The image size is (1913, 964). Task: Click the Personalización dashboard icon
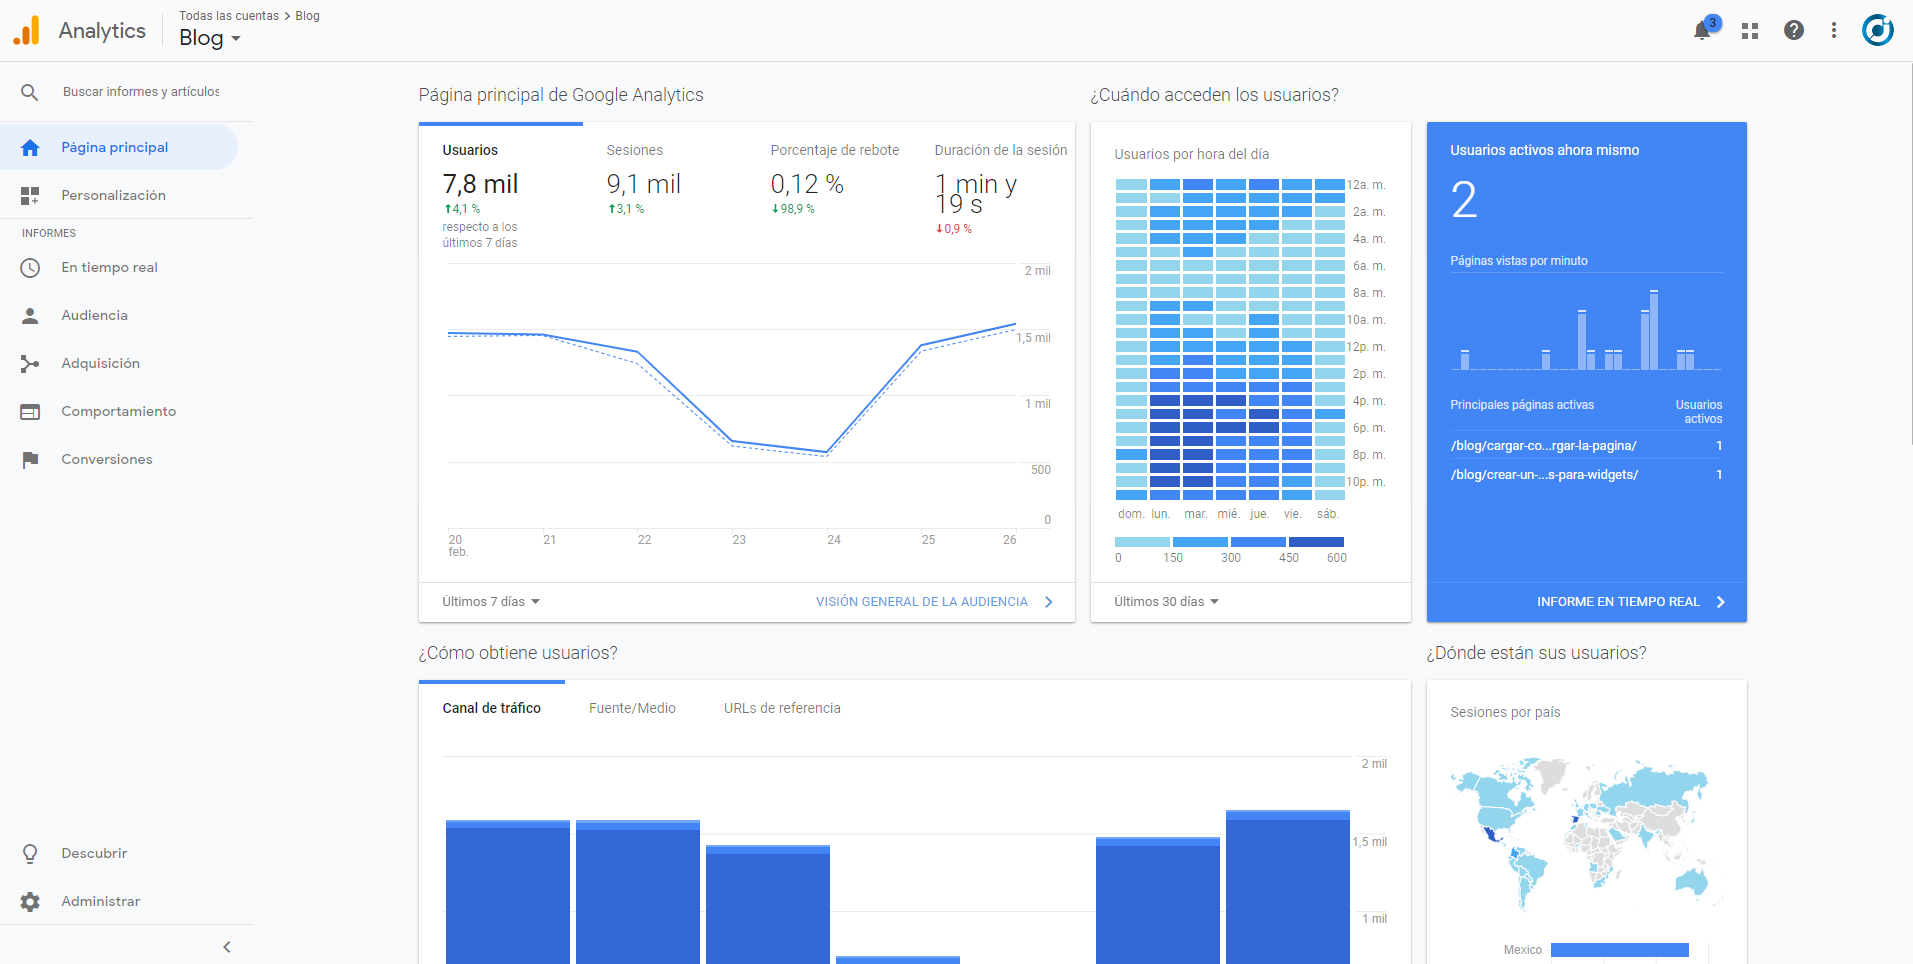(30, 196)
